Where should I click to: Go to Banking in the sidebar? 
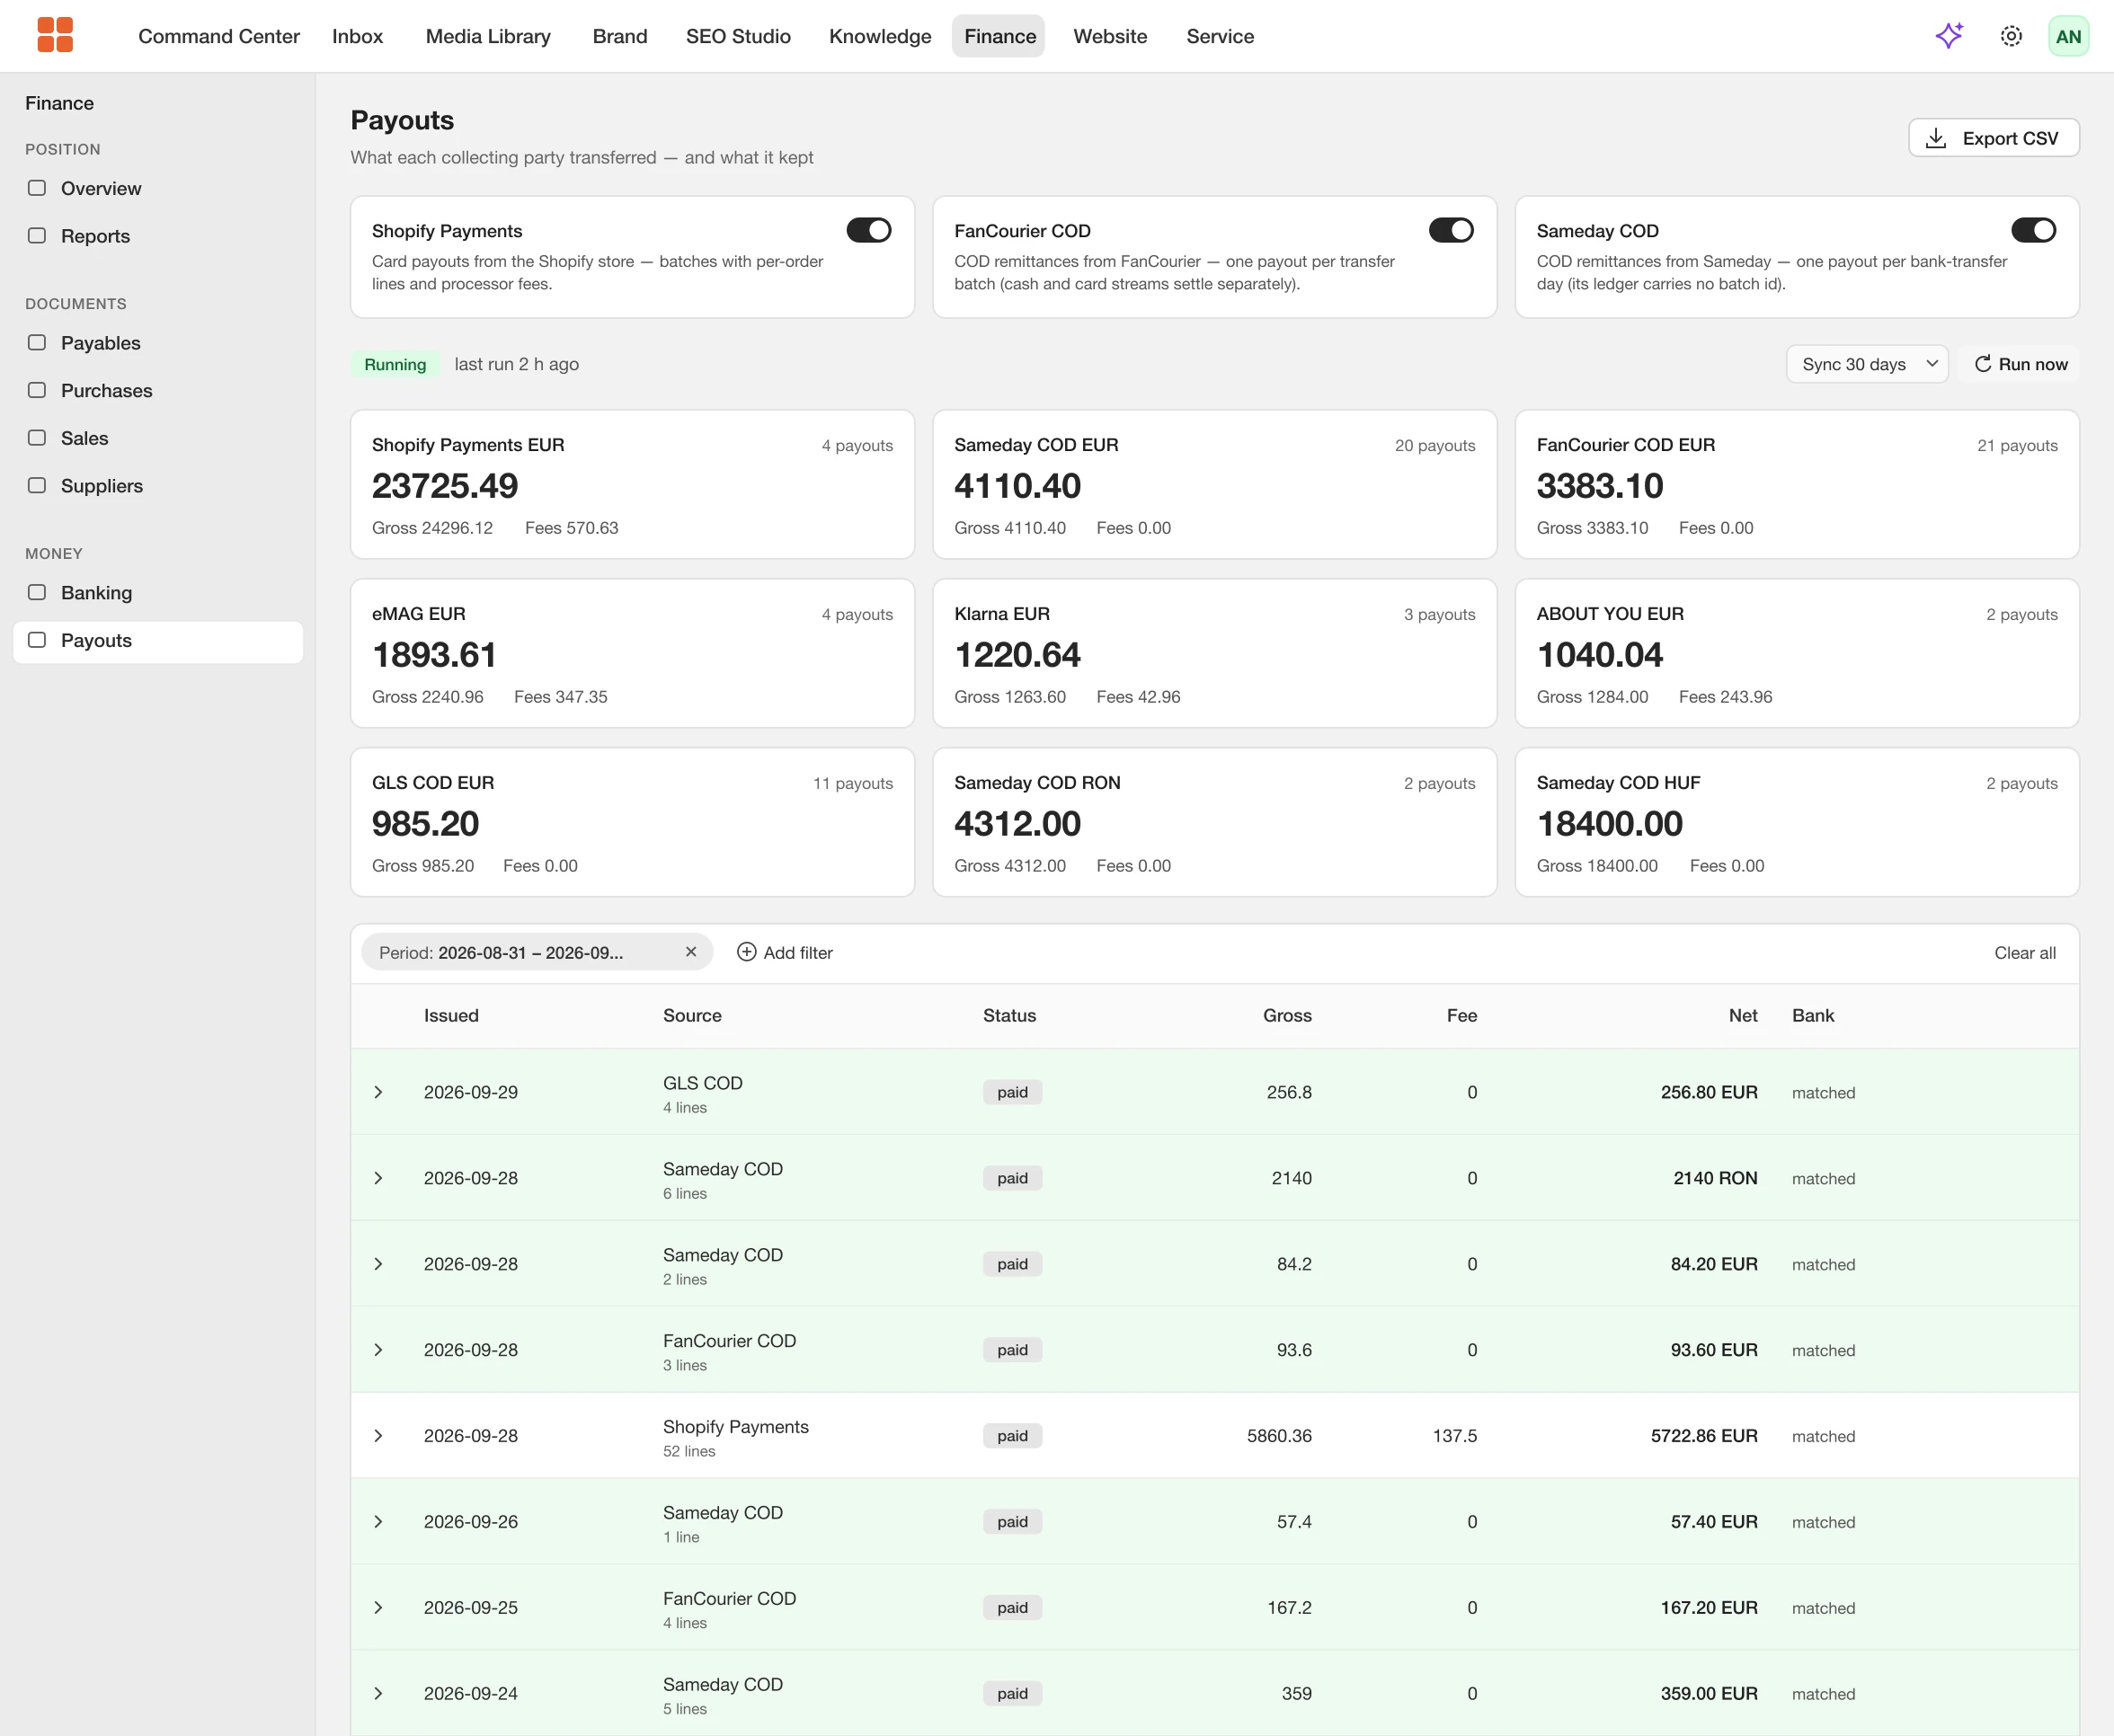(158, 592)
